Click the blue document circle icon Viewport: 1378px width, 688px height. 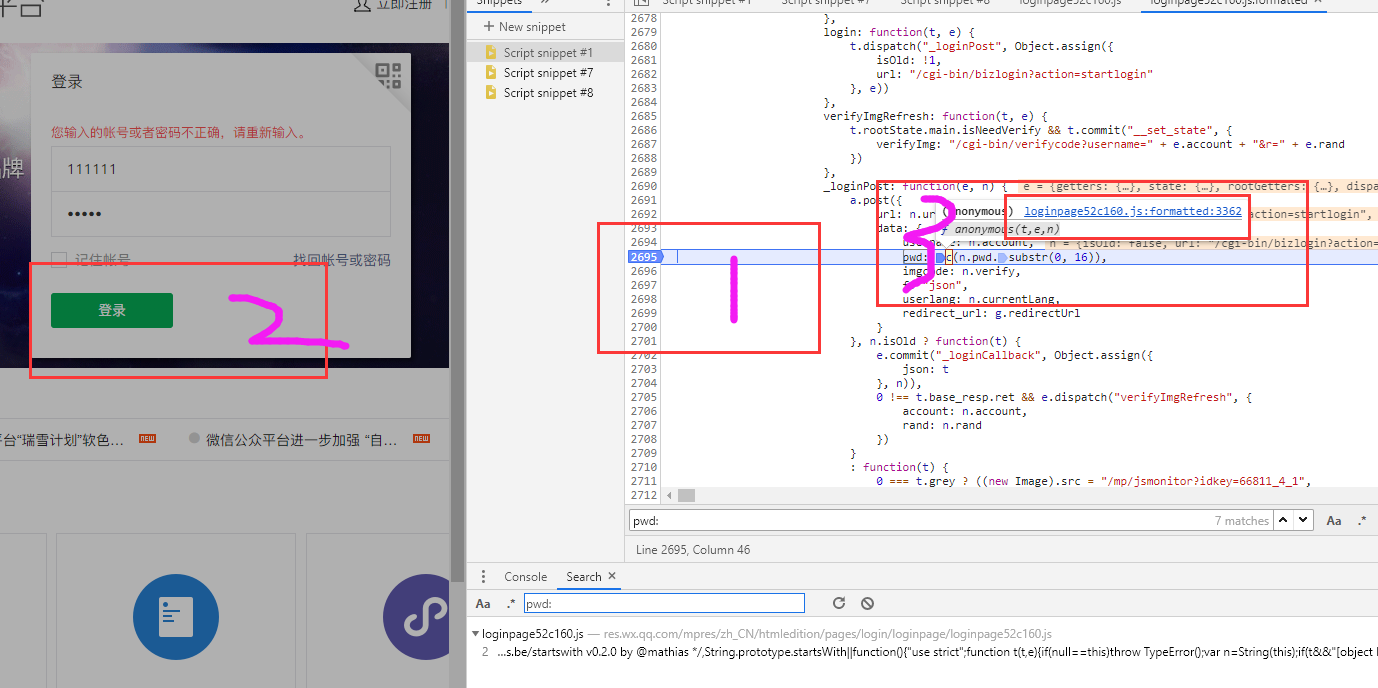click(x=176, y=618)
